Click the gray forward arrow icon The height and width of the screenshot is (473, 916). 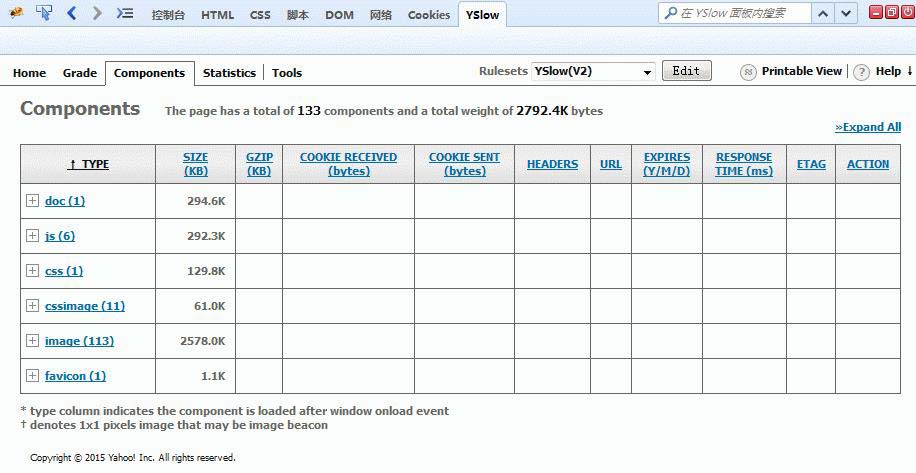point(97,13)
